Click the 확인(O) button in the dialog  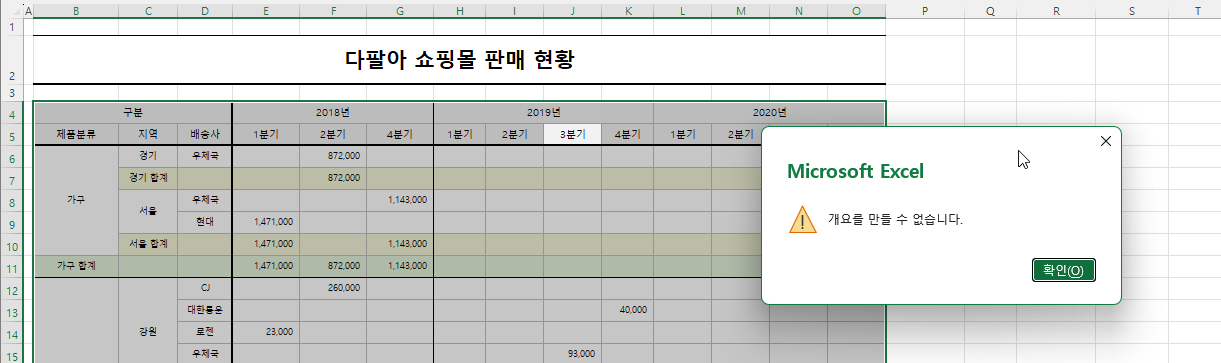[1064, 270]
